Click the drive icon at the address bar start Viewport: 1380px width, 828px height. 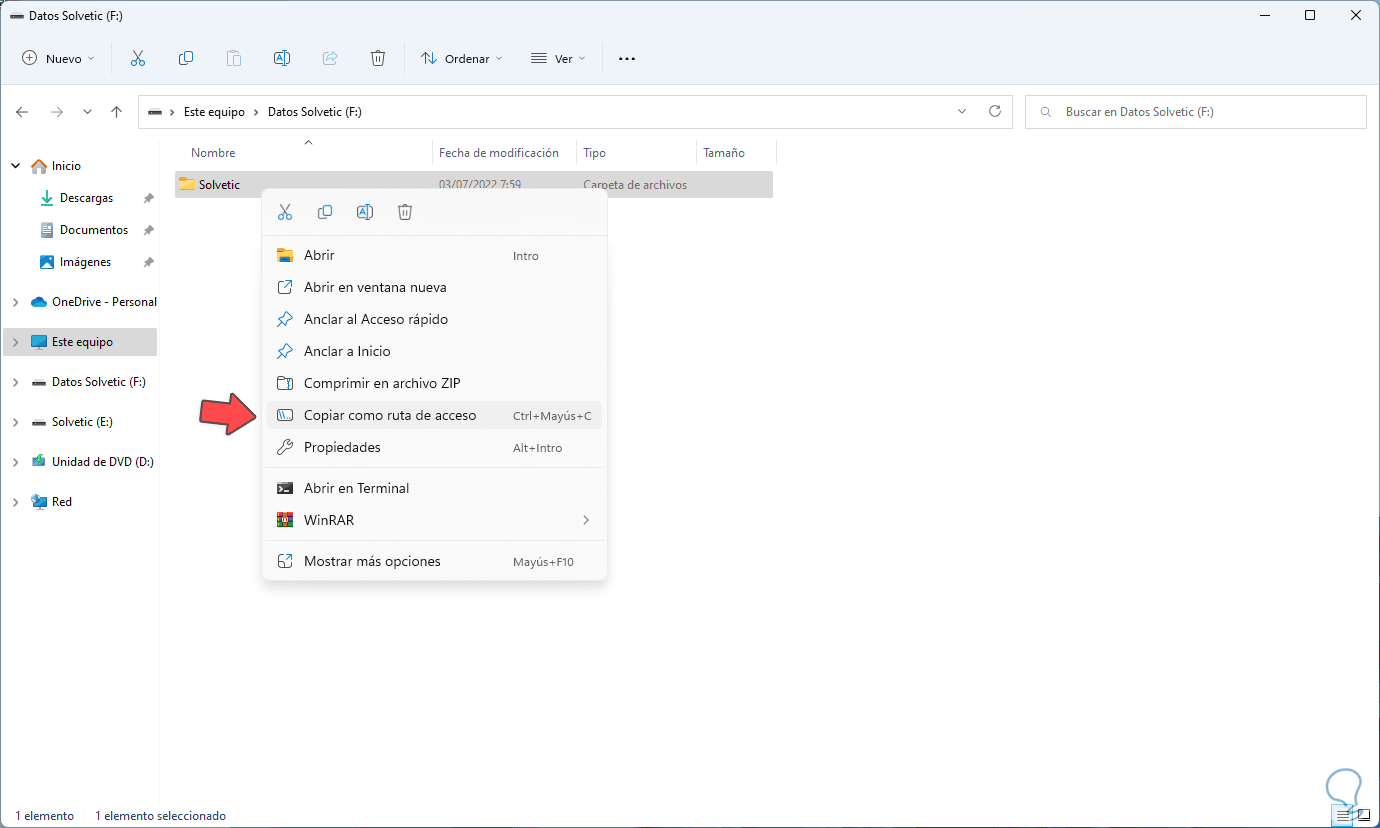[x=155, y=112]
